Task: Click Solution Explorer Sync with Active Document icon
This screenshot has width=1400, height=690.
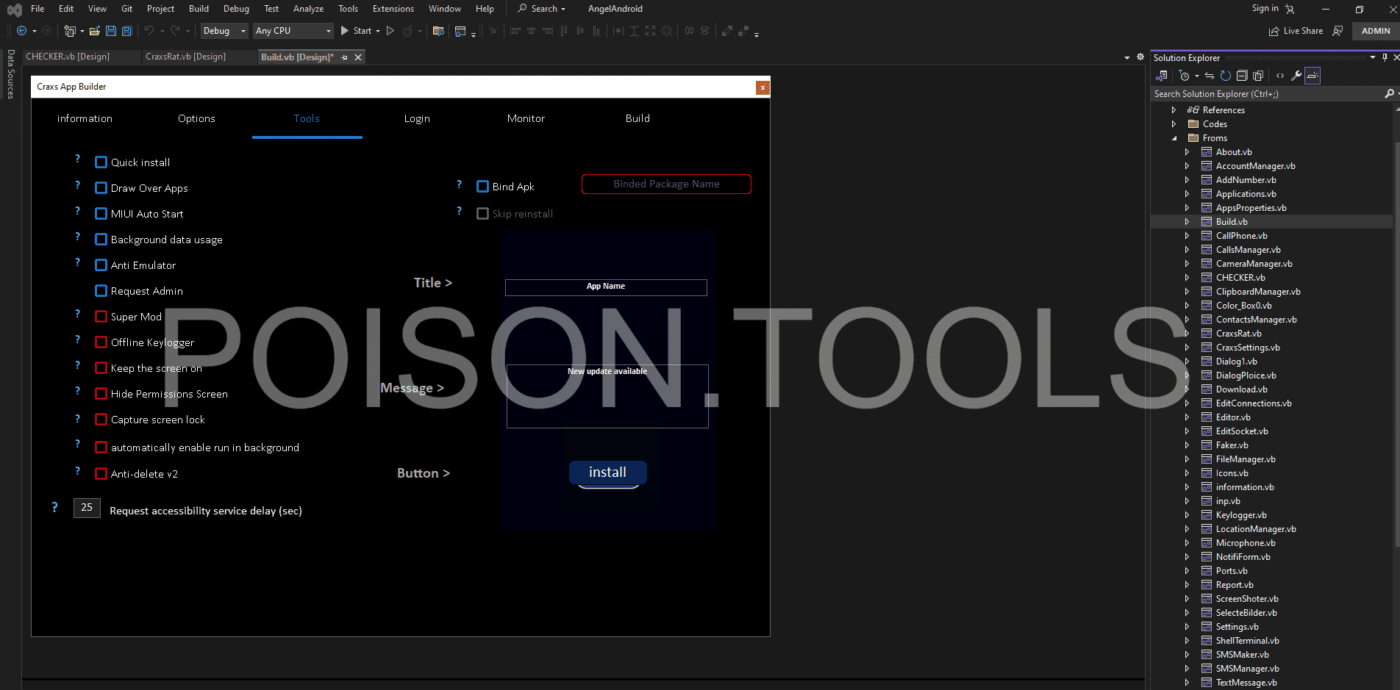Action: [x=1209, y=76]
